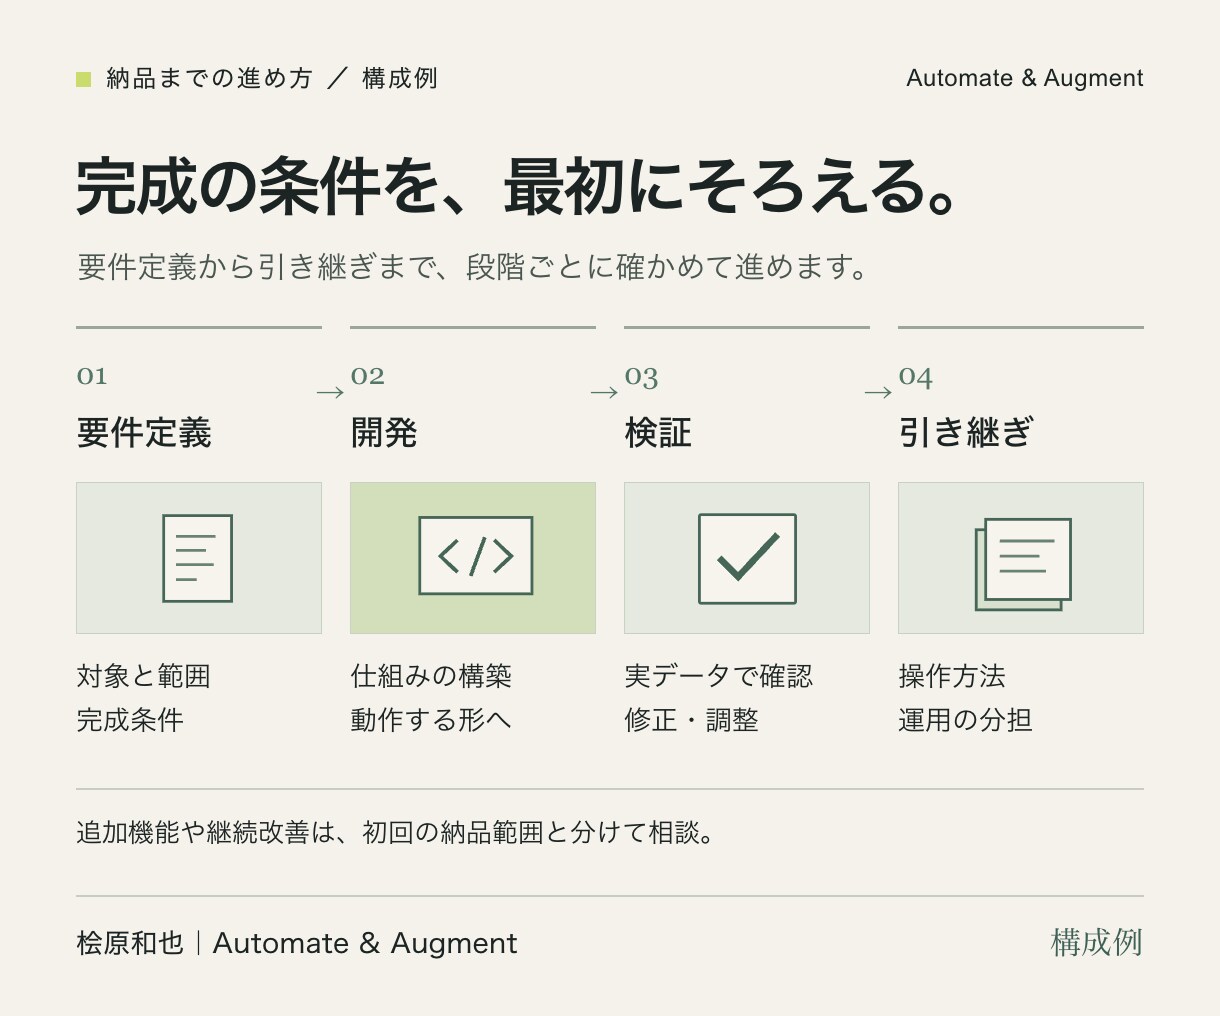Viewport: 1220px width, 1016px height.
Task: Click the code brackets icon under 開発
Action: (x=476, y=556)
